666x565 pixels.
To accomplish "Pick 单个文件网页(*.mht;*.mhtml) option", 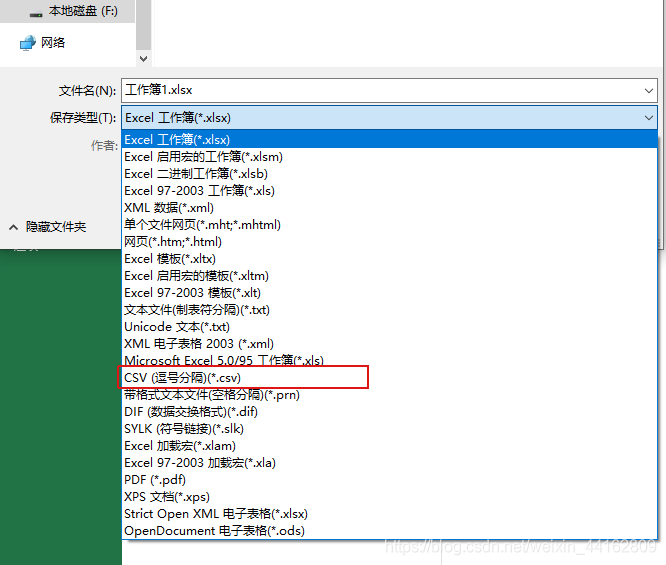I will [x=389, y=225].
